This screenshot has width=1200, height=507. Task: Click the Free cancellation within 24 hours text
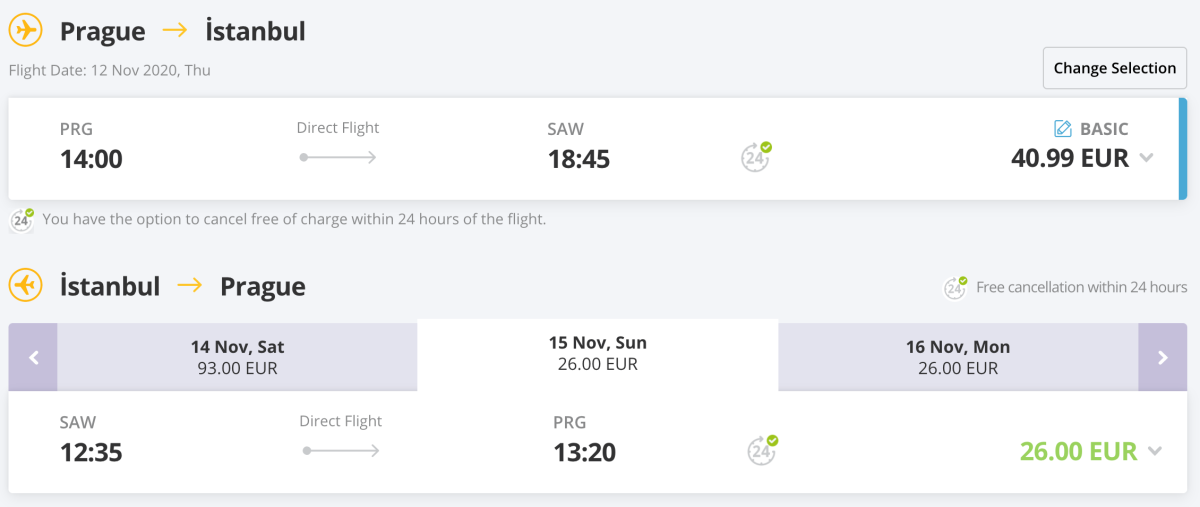(x=1081, y=288)
